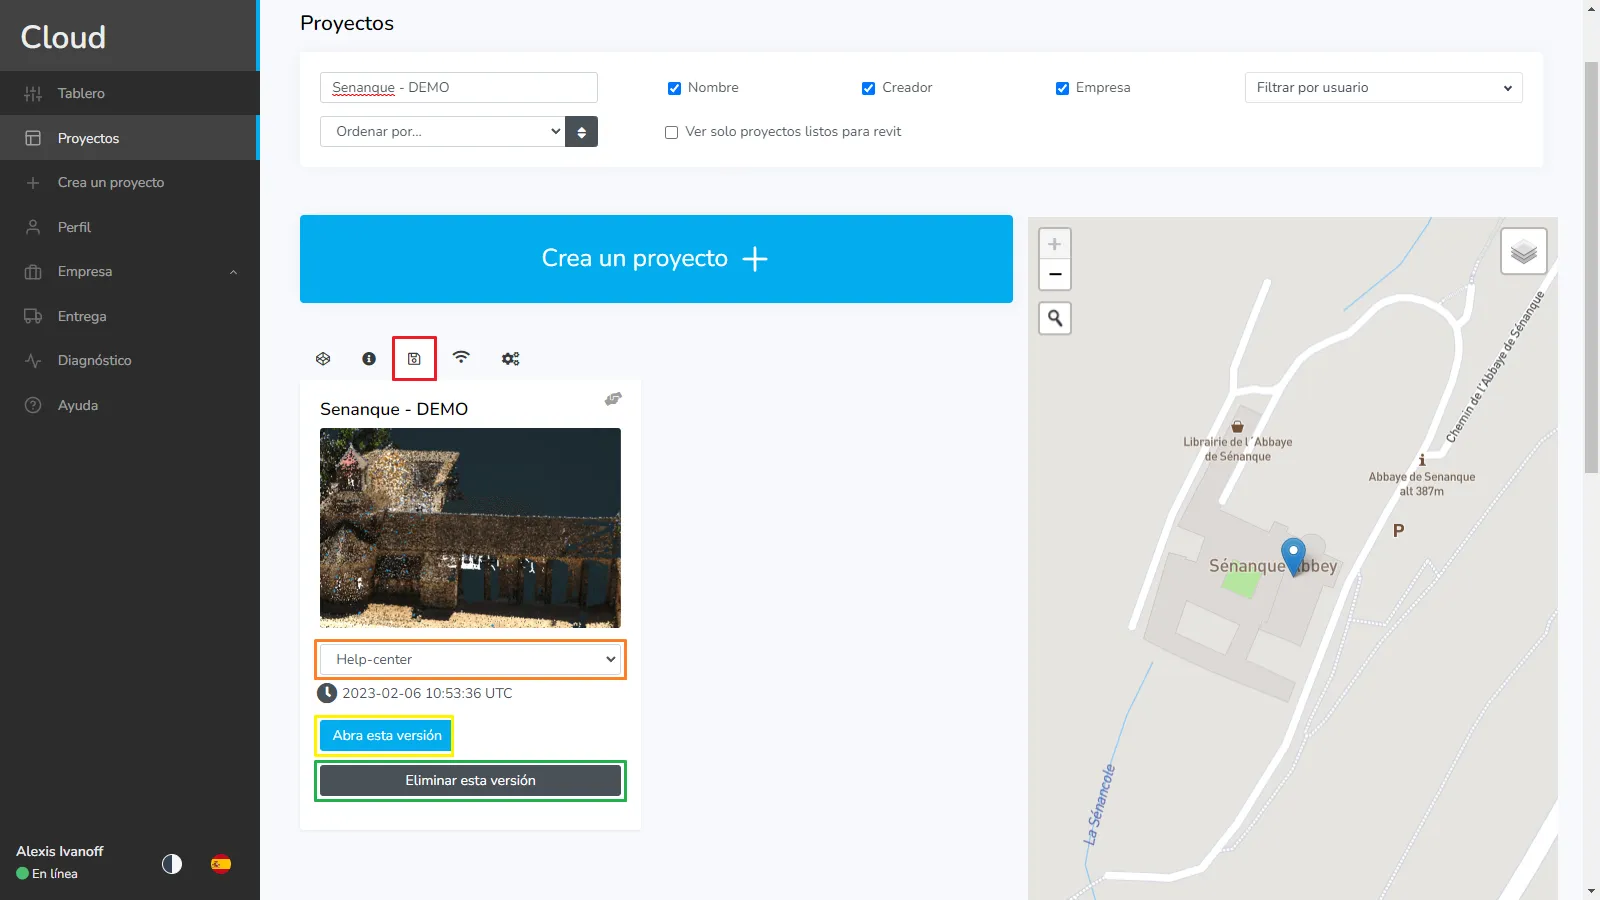Click the Cloud logo title
The image size is (1600, 900).
tap(63, 37)
